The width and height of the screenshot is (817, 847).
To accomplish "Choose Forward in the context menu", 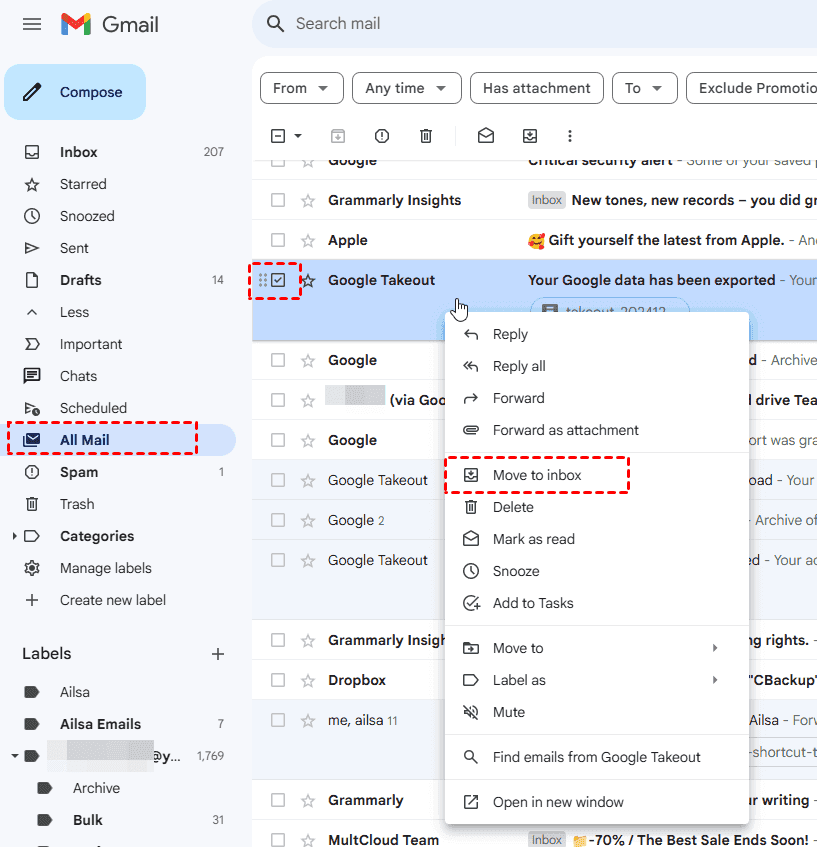I will [597, 398].
